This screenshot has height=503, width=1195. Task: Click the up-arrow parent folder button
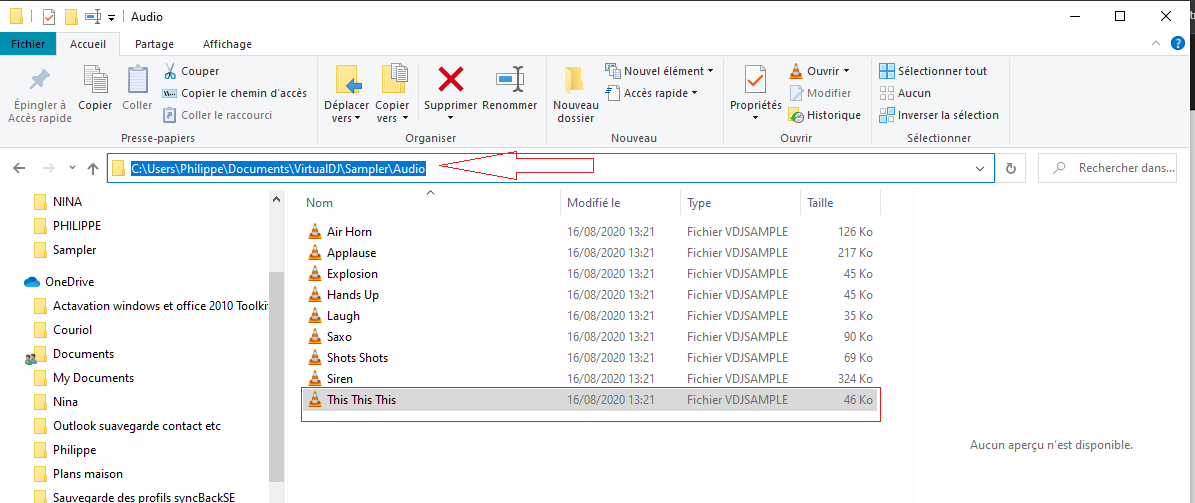(x=92, y=169)
